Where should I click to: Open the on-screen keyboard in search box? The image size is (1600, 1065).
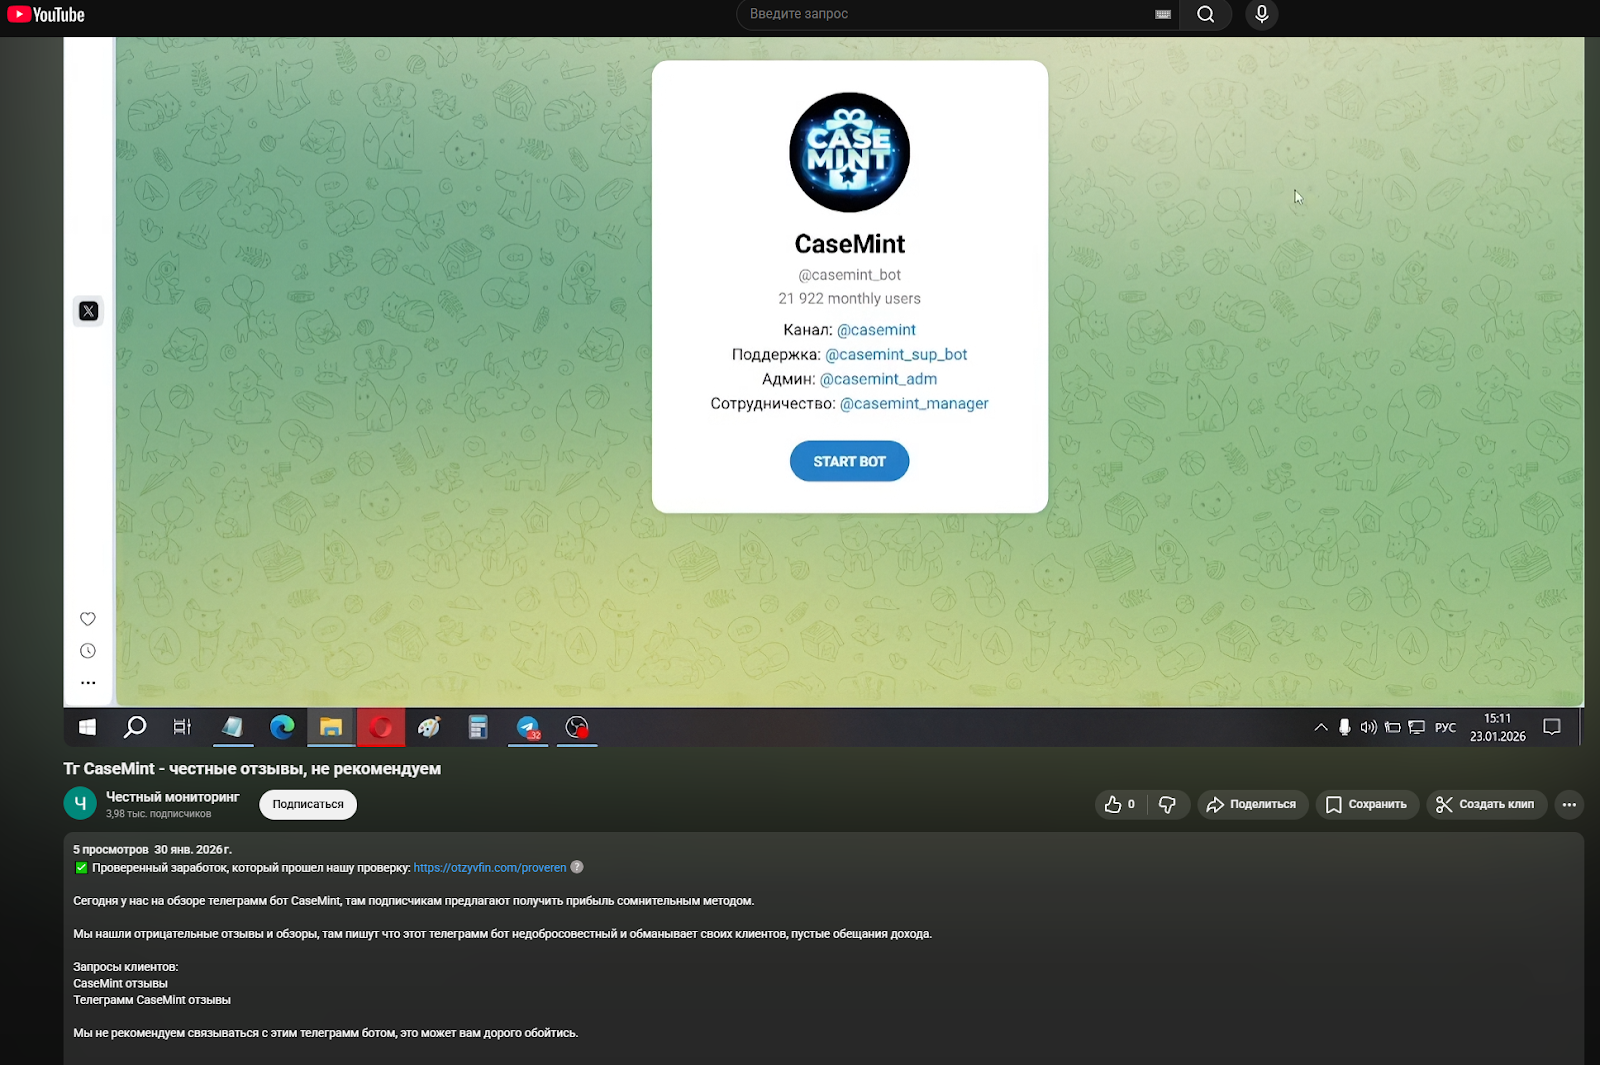point(1163,14)
